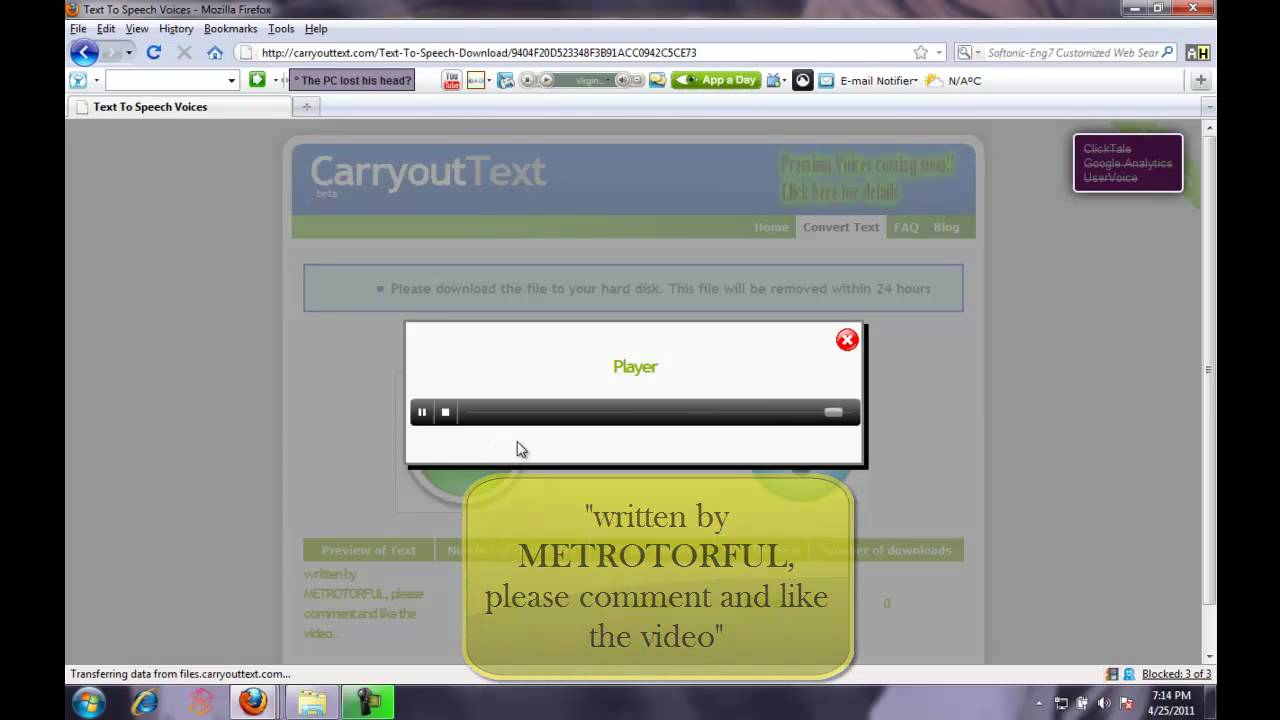Click CarryoutText logo
Screen dimensions: 1280x720
point(428,172)
